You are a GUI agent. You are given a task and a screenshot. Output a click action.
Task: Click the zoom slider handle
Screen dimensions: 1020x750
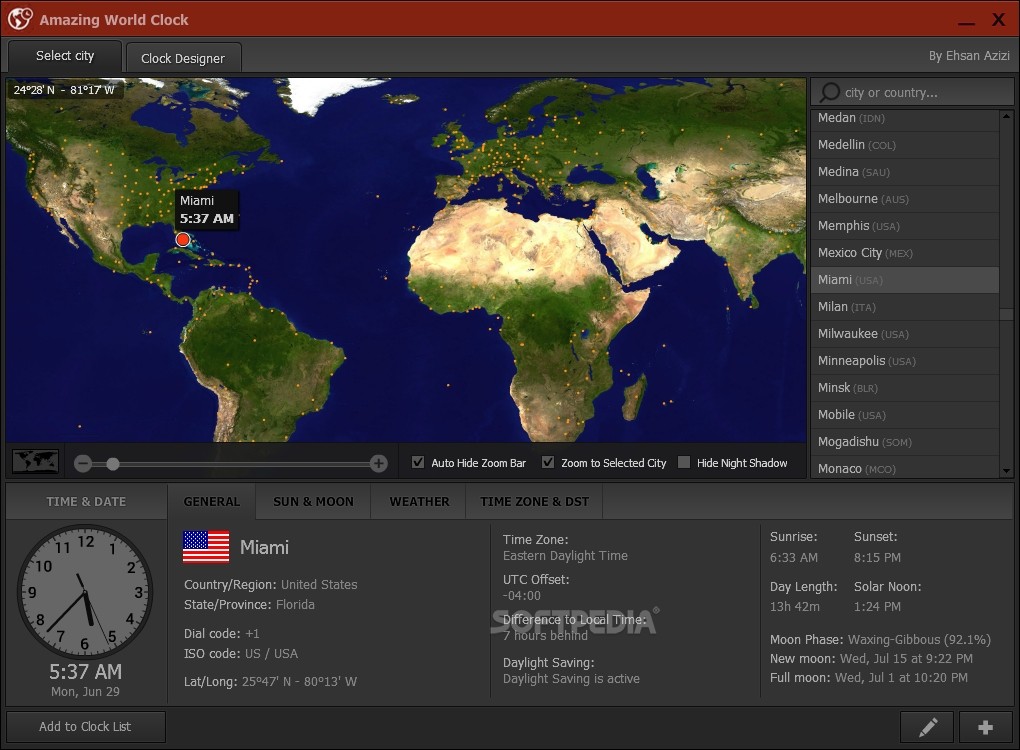point(113,464)
